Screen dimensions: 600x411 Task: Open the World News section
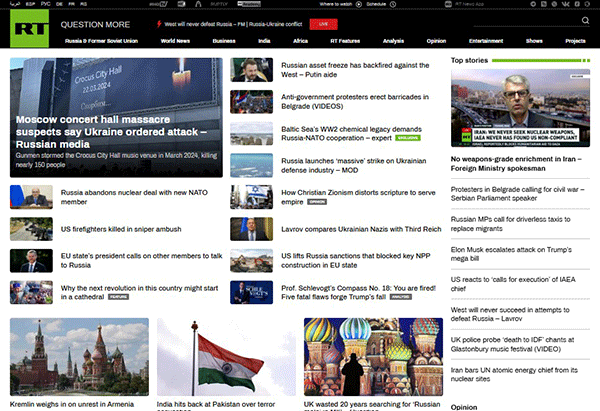click(175, 41)
